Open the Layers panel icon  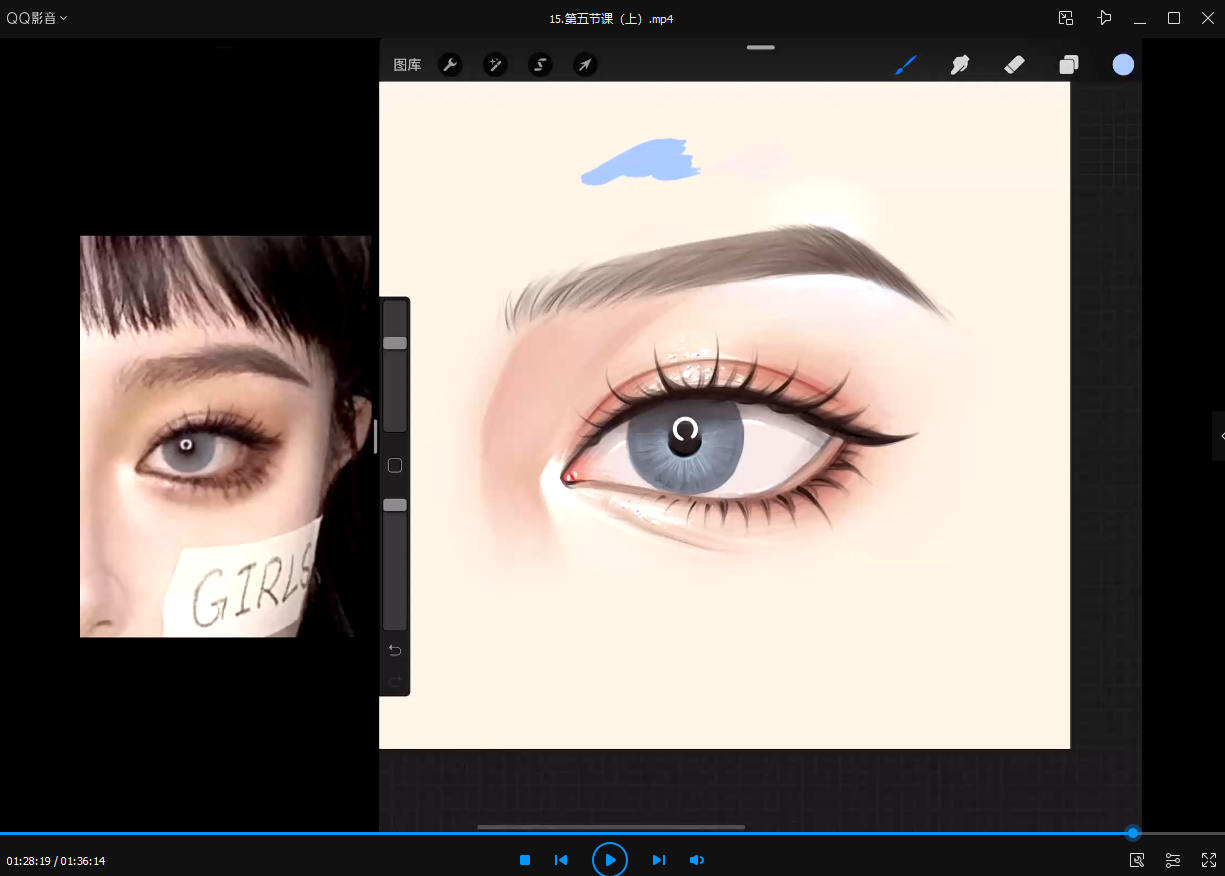[x=1069, y=65]
